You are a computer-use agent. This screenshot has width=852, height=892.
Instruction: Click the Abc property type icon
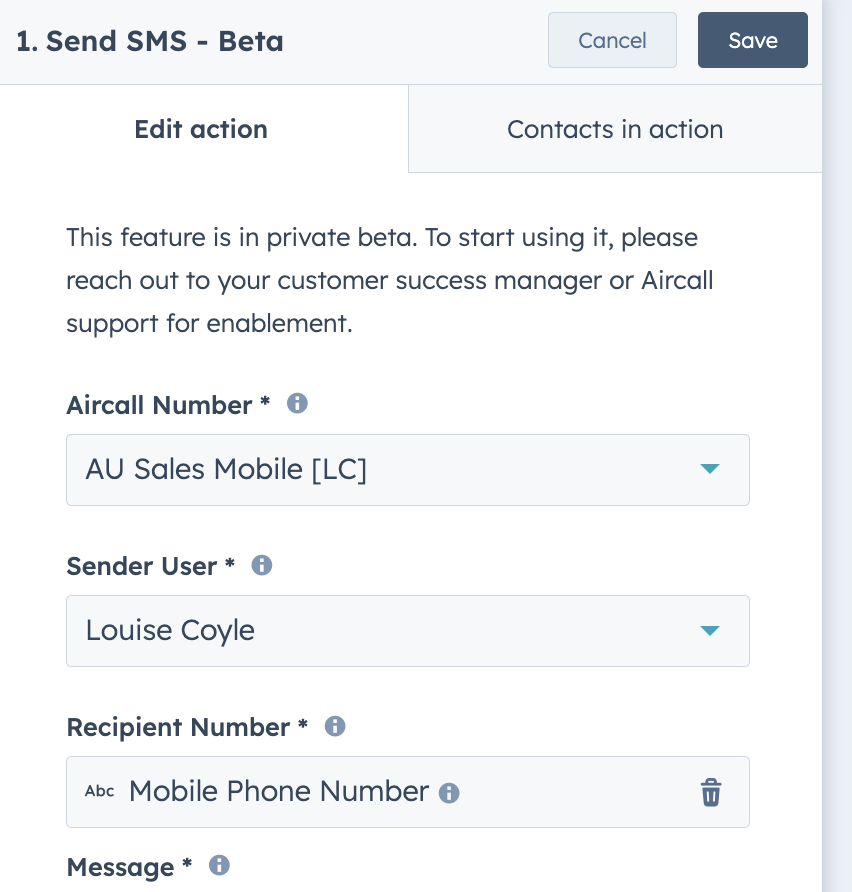tap(100, 791)
